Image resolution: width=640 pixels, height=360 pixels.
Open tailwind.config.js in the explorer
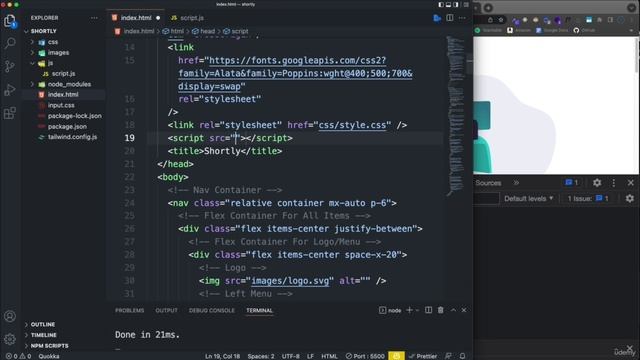click(x=72, y=137)
